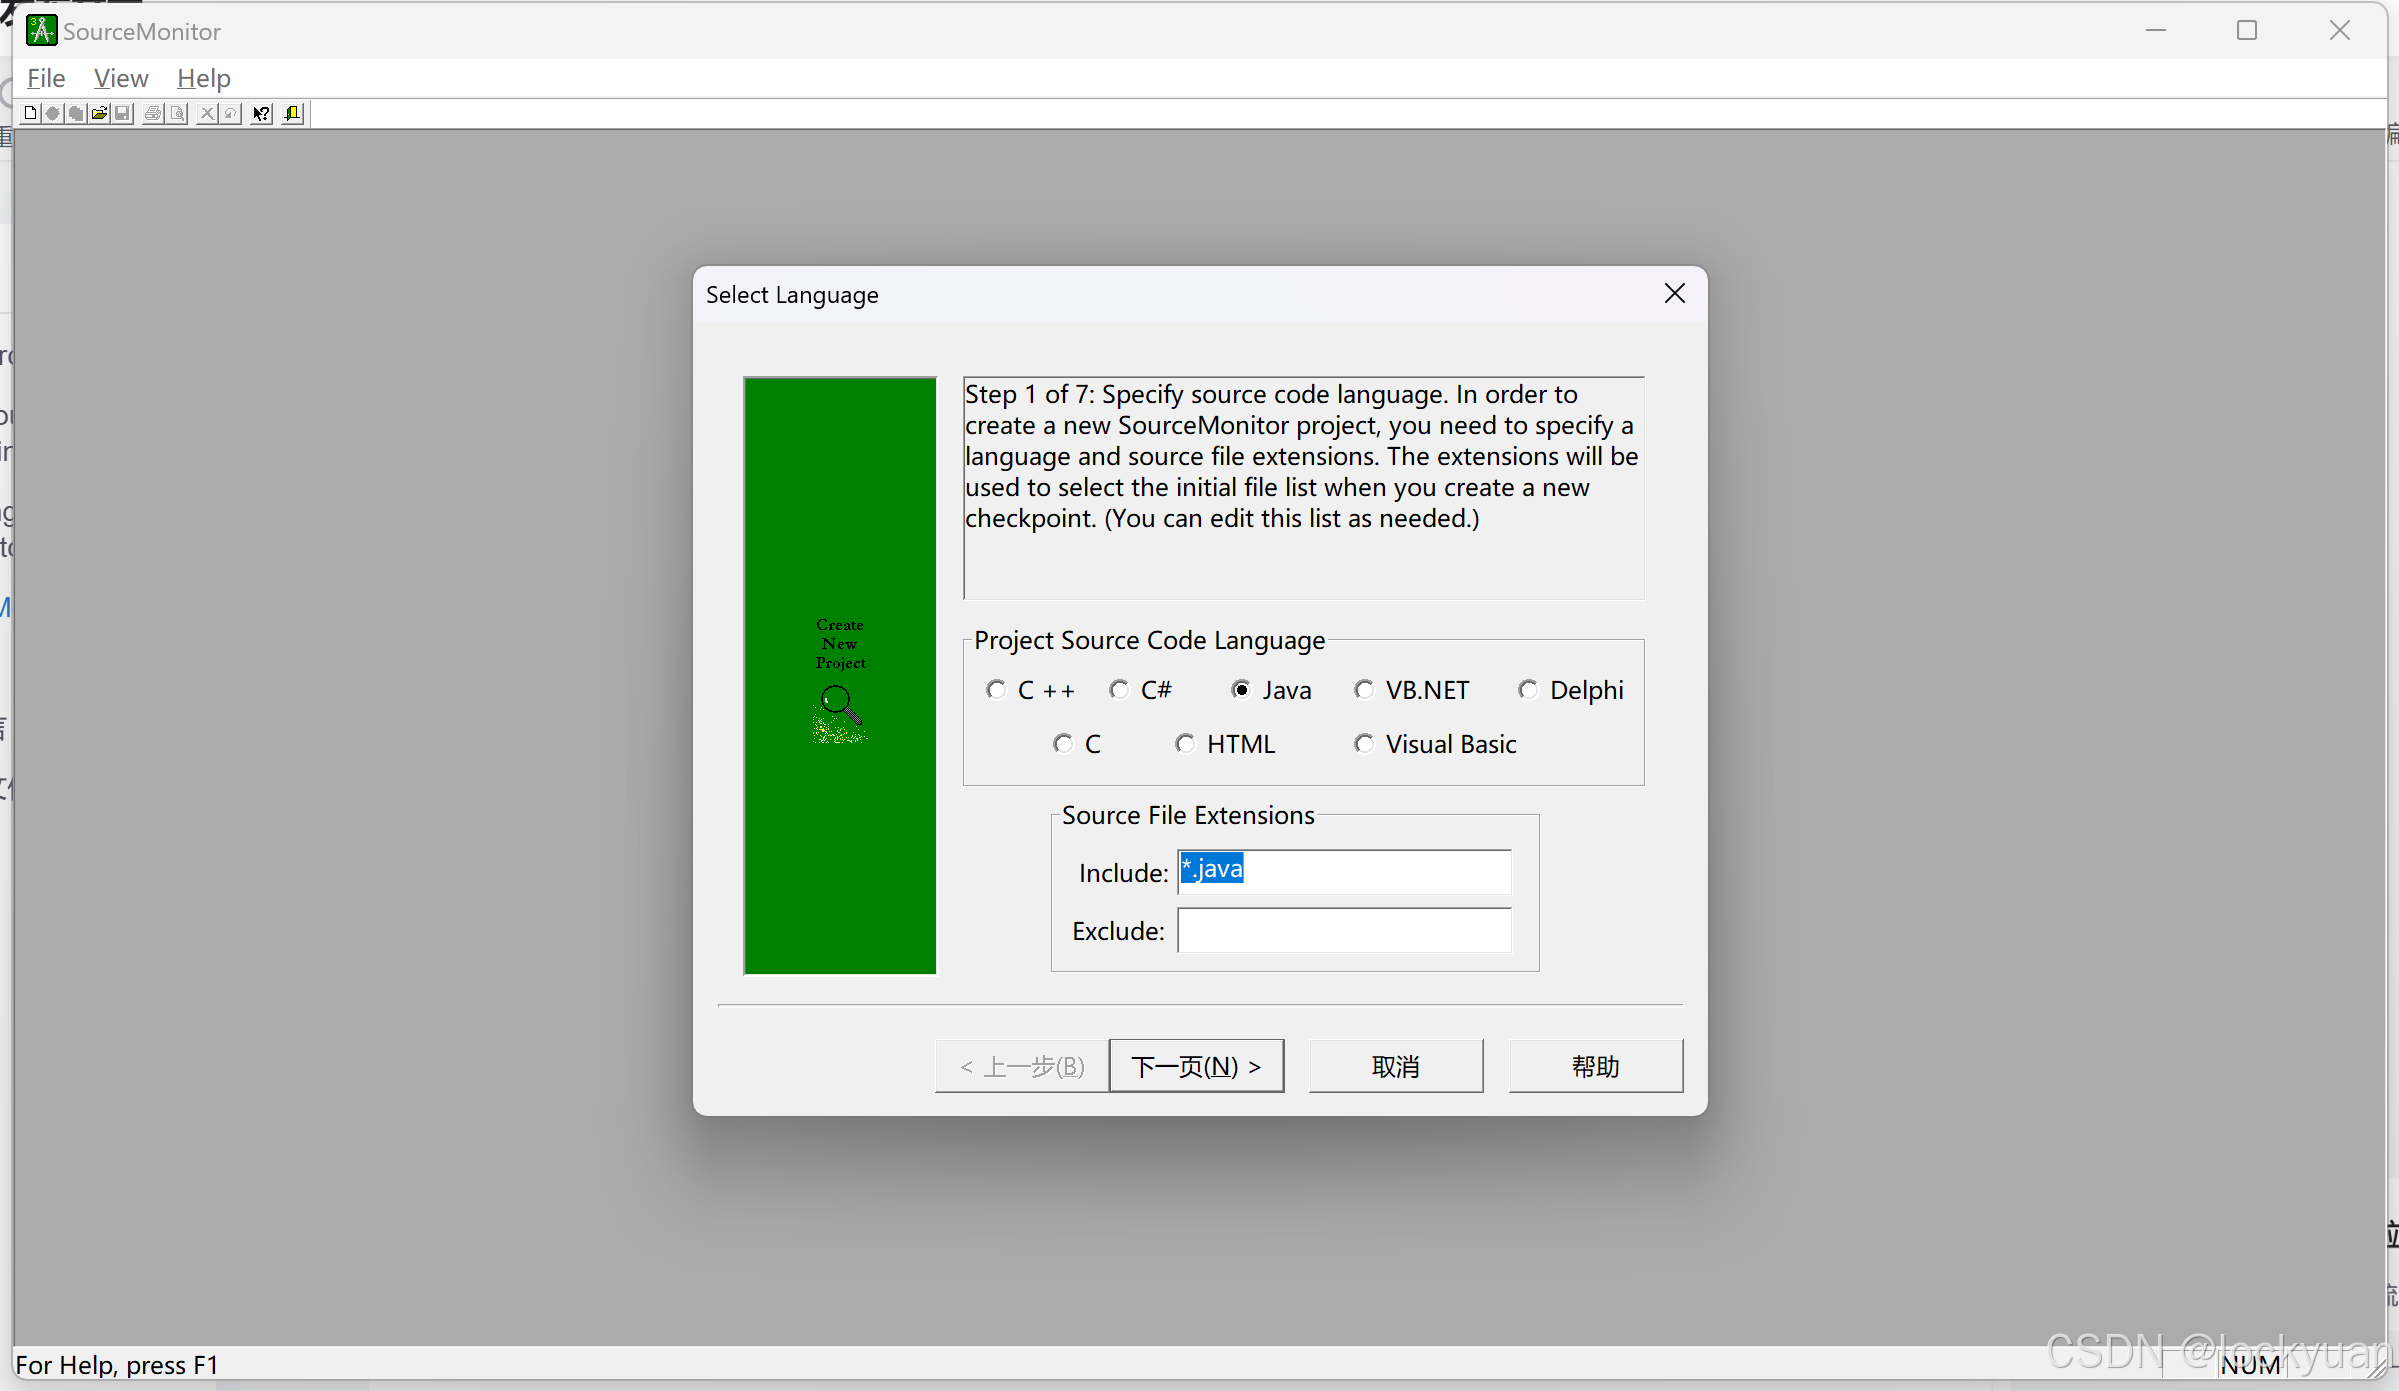Select the Delphi radio option
This screenshot has height=1391, width=2399.
coord(1528,690)
